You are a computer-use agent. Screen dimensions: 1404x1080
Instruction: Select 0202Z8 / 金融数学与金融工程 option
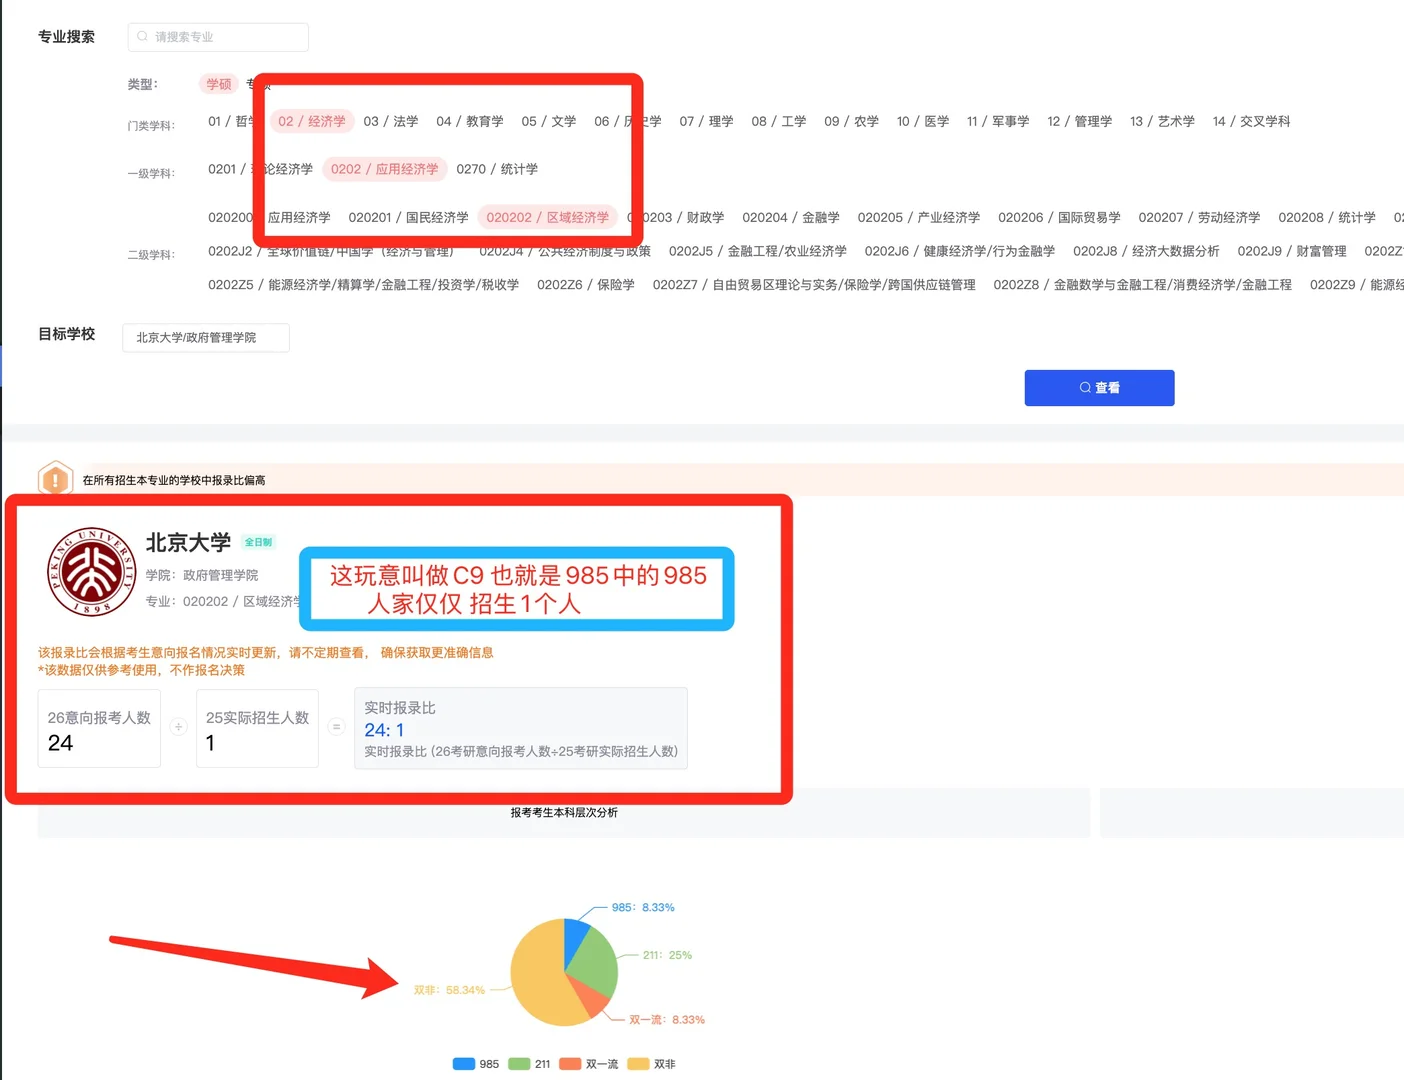(1143, 285)
